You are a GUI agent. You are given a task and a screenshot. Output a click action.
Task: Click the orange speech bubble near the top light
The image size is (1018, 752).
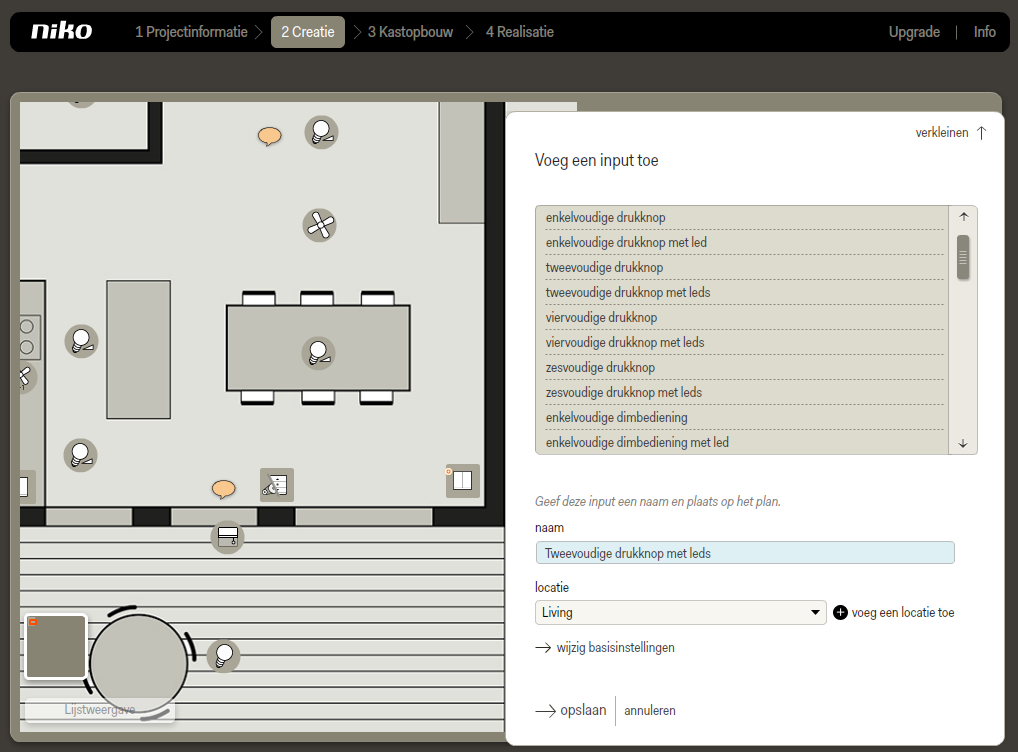coord(269,136)
